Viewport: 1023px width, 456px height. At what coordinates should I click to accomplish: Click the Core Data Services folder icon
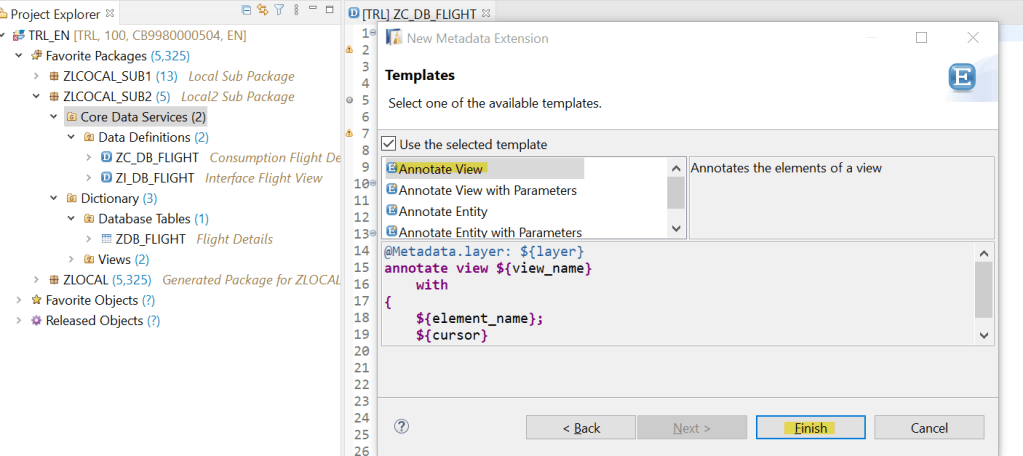(x=72, y=117)
